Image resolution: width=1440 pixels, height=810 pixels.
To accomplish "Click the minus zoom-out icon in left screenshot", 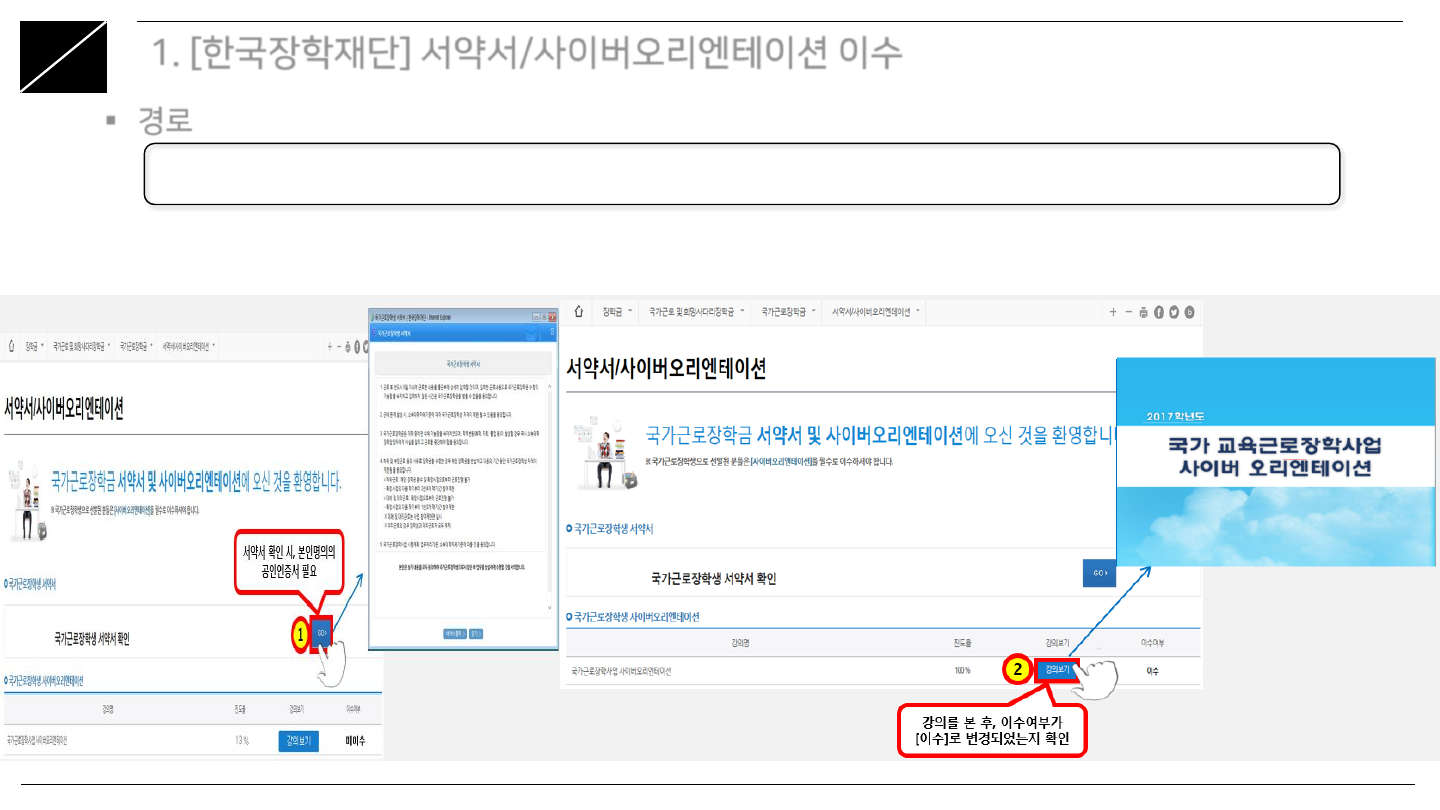I will click(339, 346).
